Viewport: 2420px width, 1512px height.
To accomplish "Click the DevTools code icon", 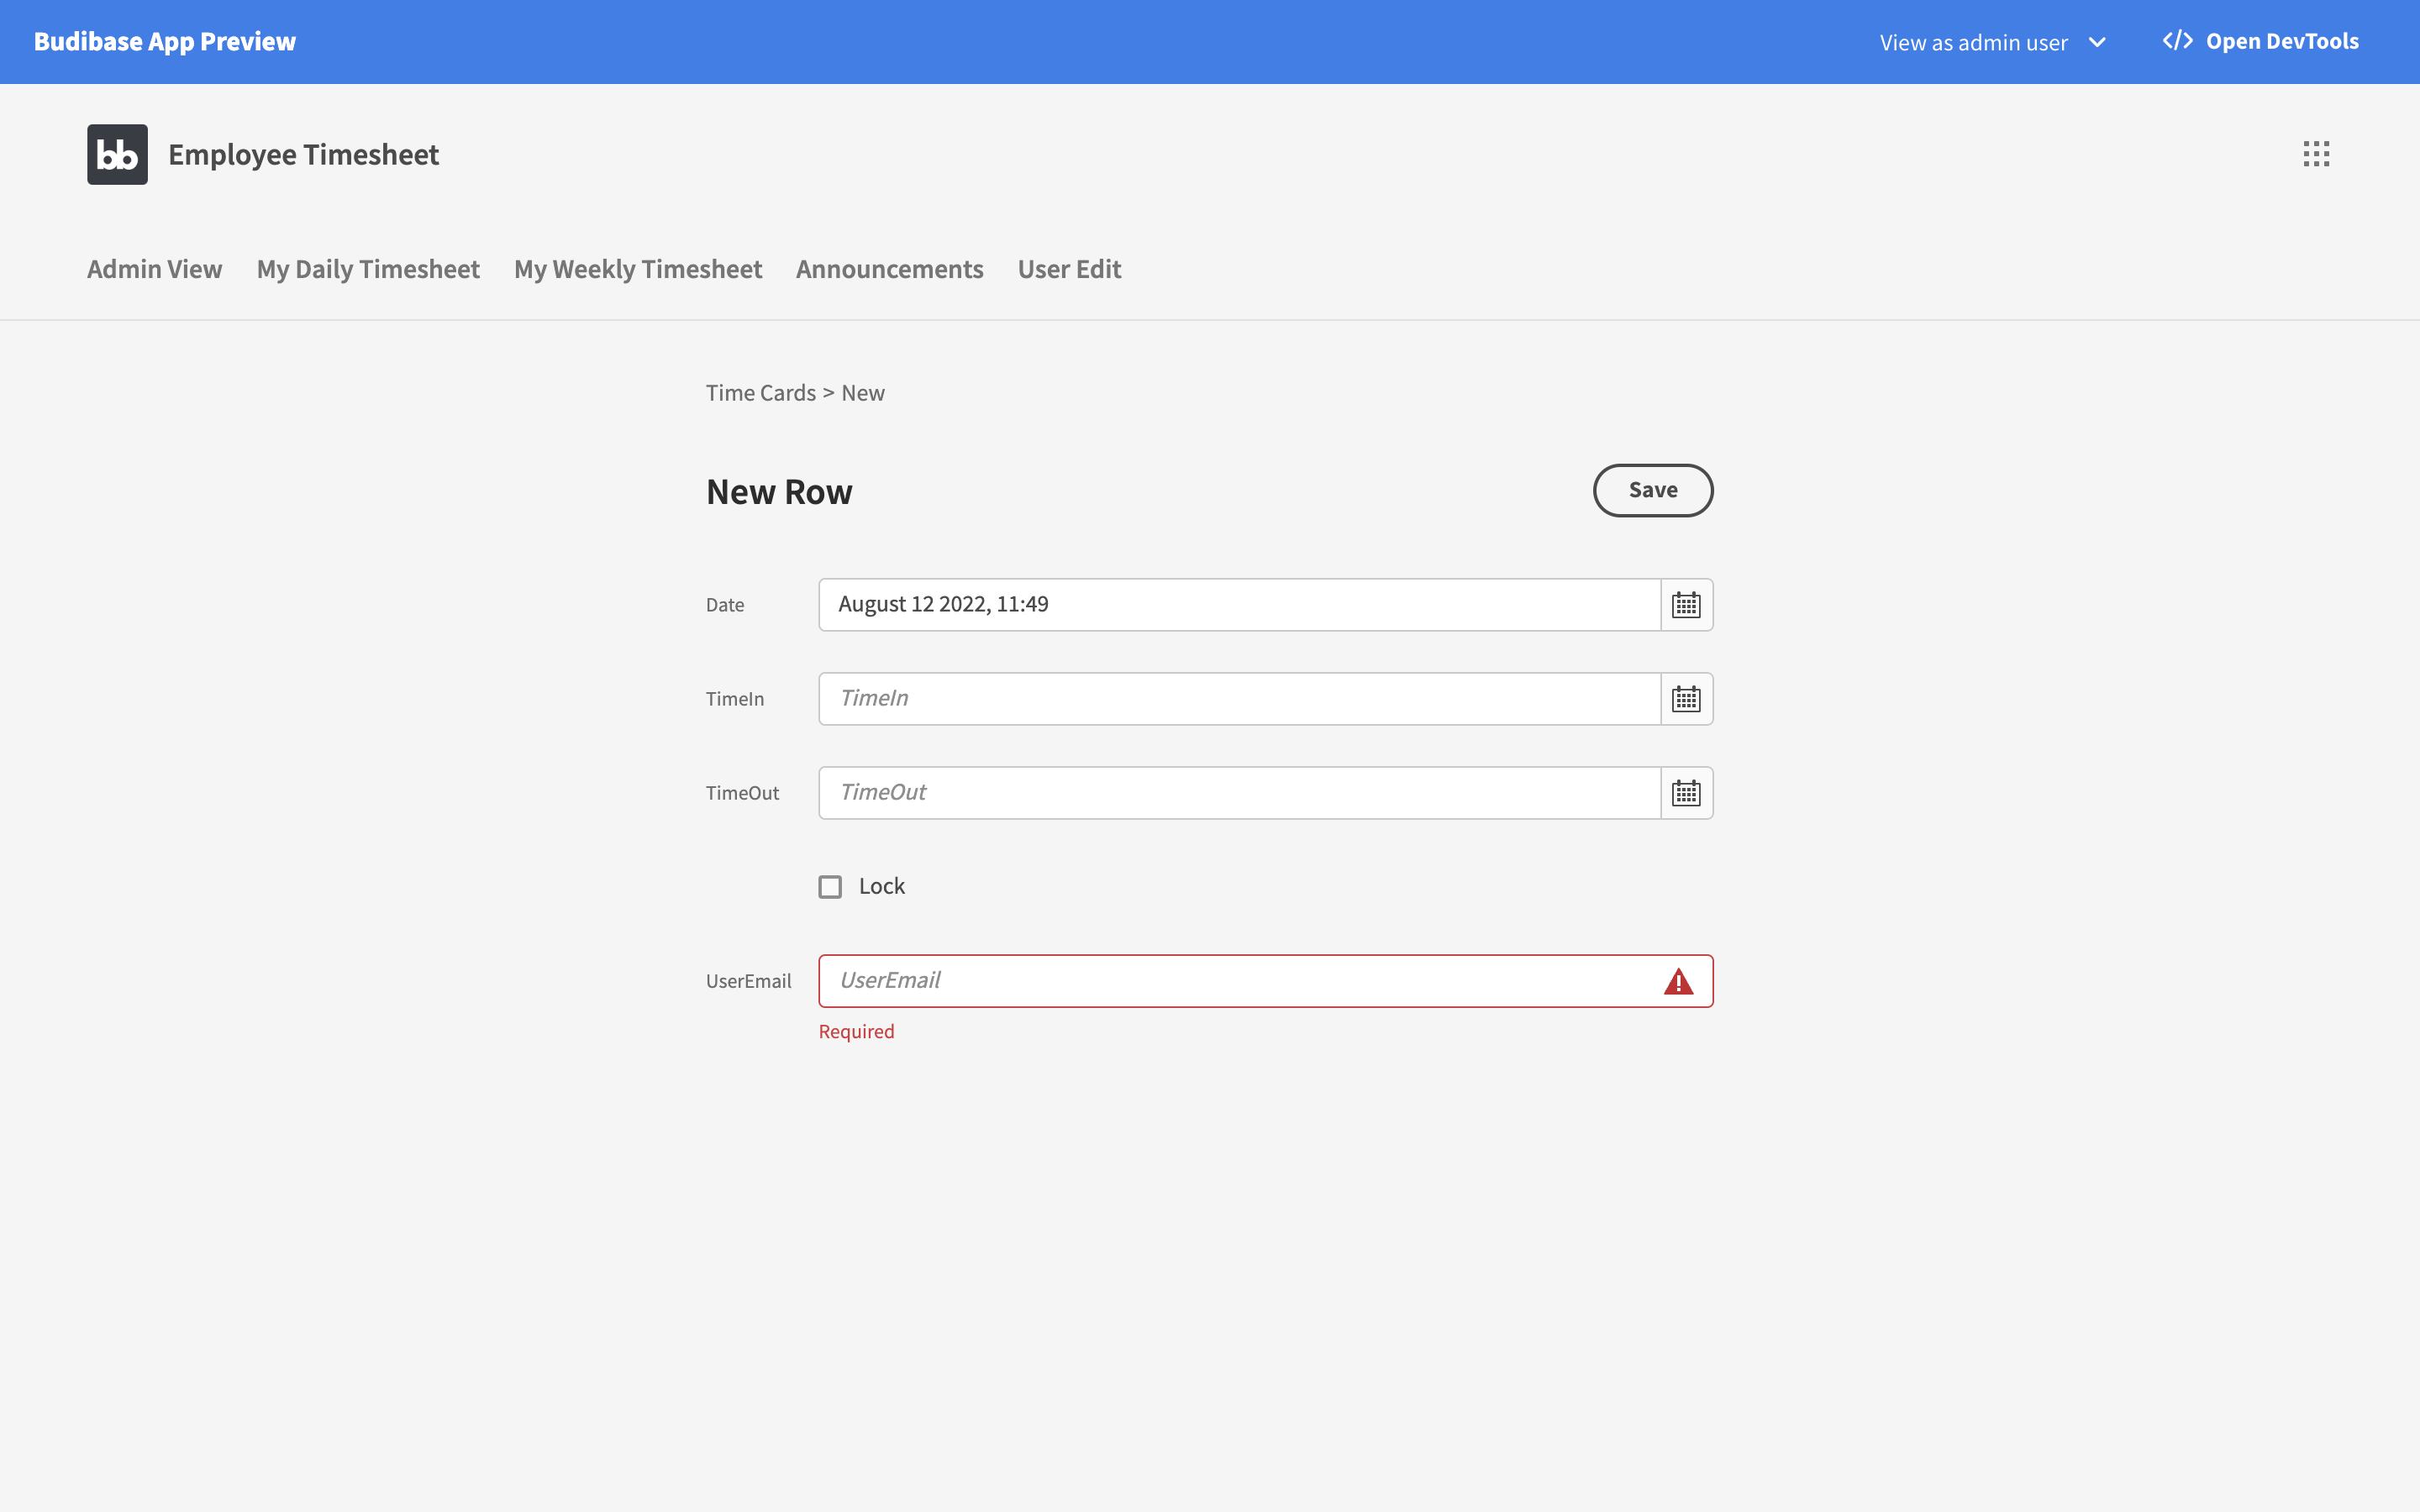I will point(2179,41).
